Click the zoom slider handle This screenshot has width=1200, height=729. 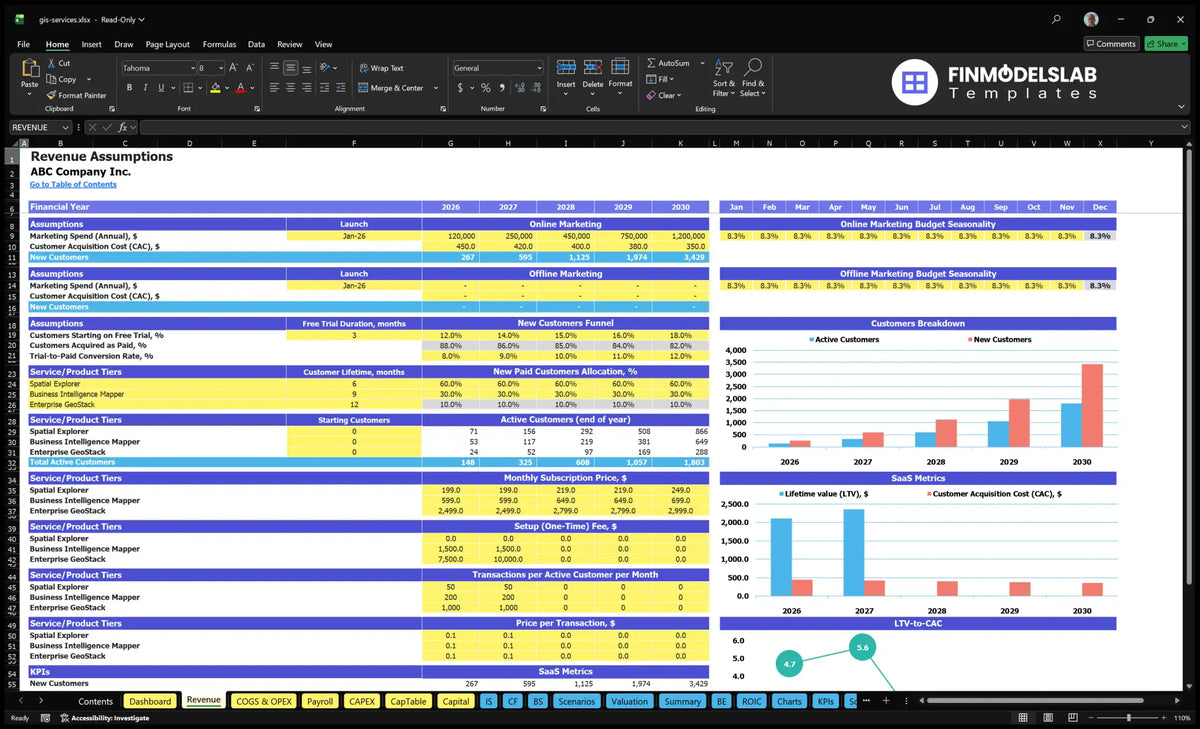(1128, 718)
